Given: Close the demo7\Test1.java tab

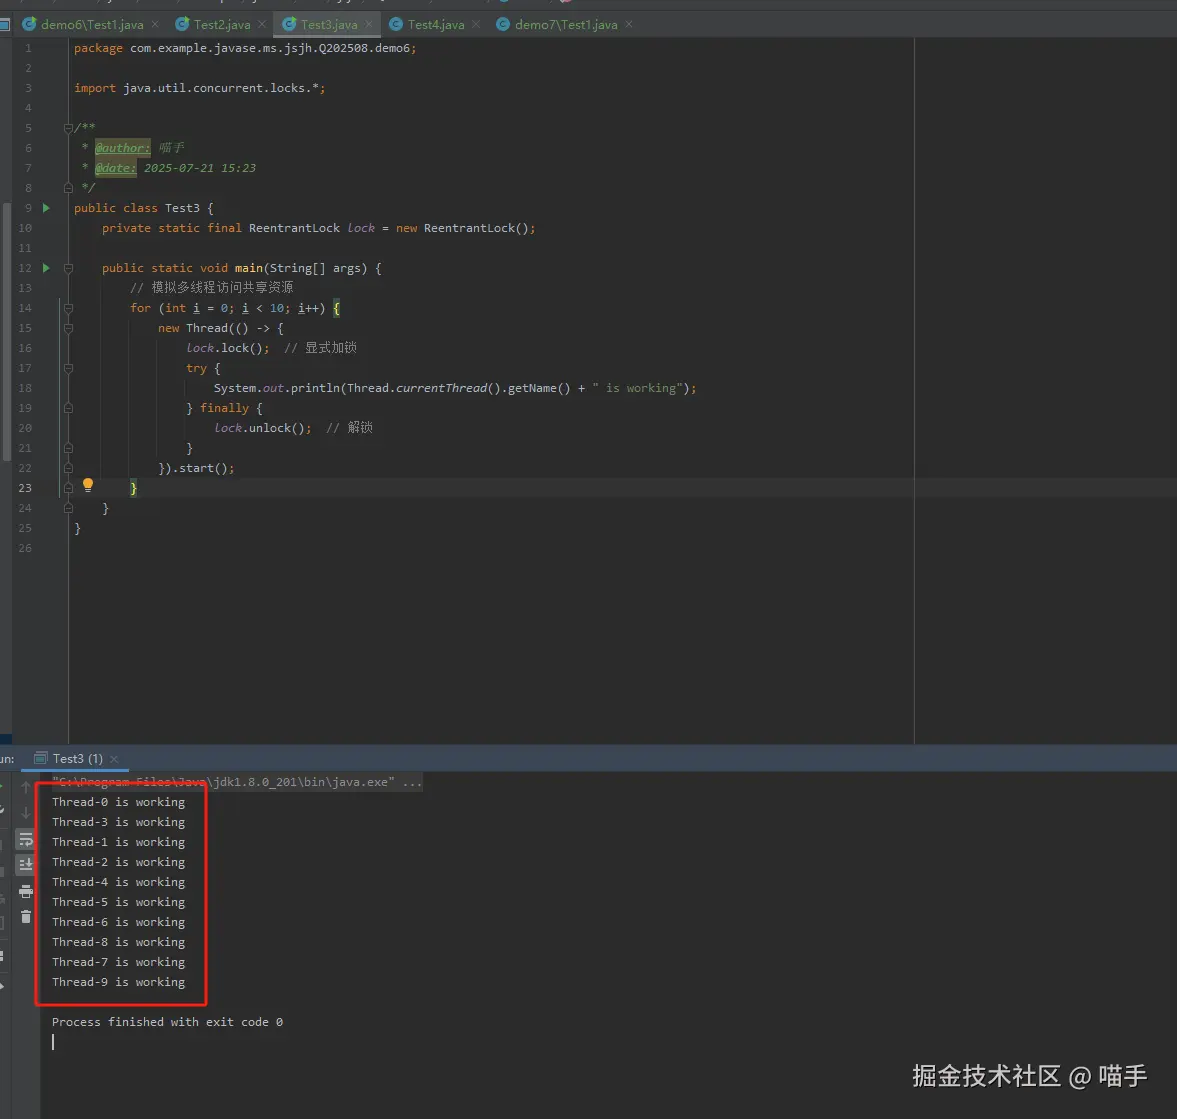Looking at the screenshot, I should pyautogui.click(x=629, y=24).
